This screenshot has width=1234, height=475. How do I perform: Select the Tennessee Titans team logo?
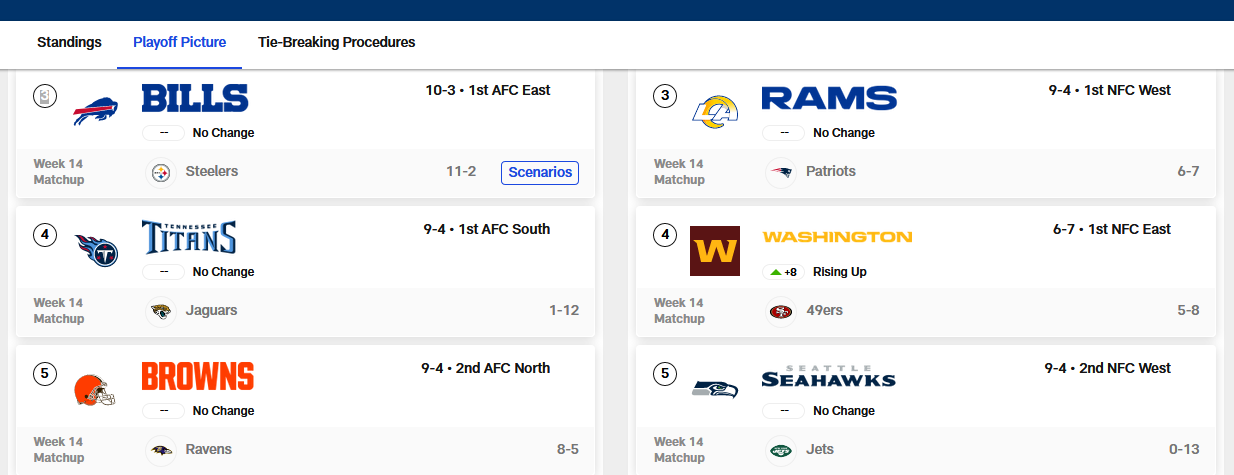(96, 250)
